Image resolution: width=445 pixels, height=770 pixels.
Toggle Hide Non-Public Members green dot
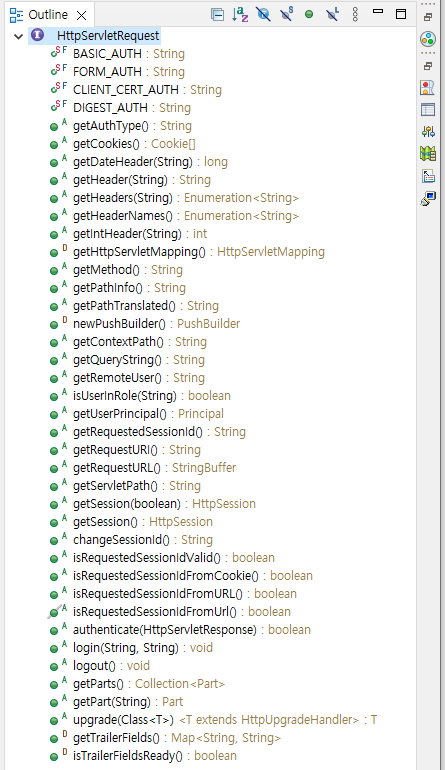309,14
